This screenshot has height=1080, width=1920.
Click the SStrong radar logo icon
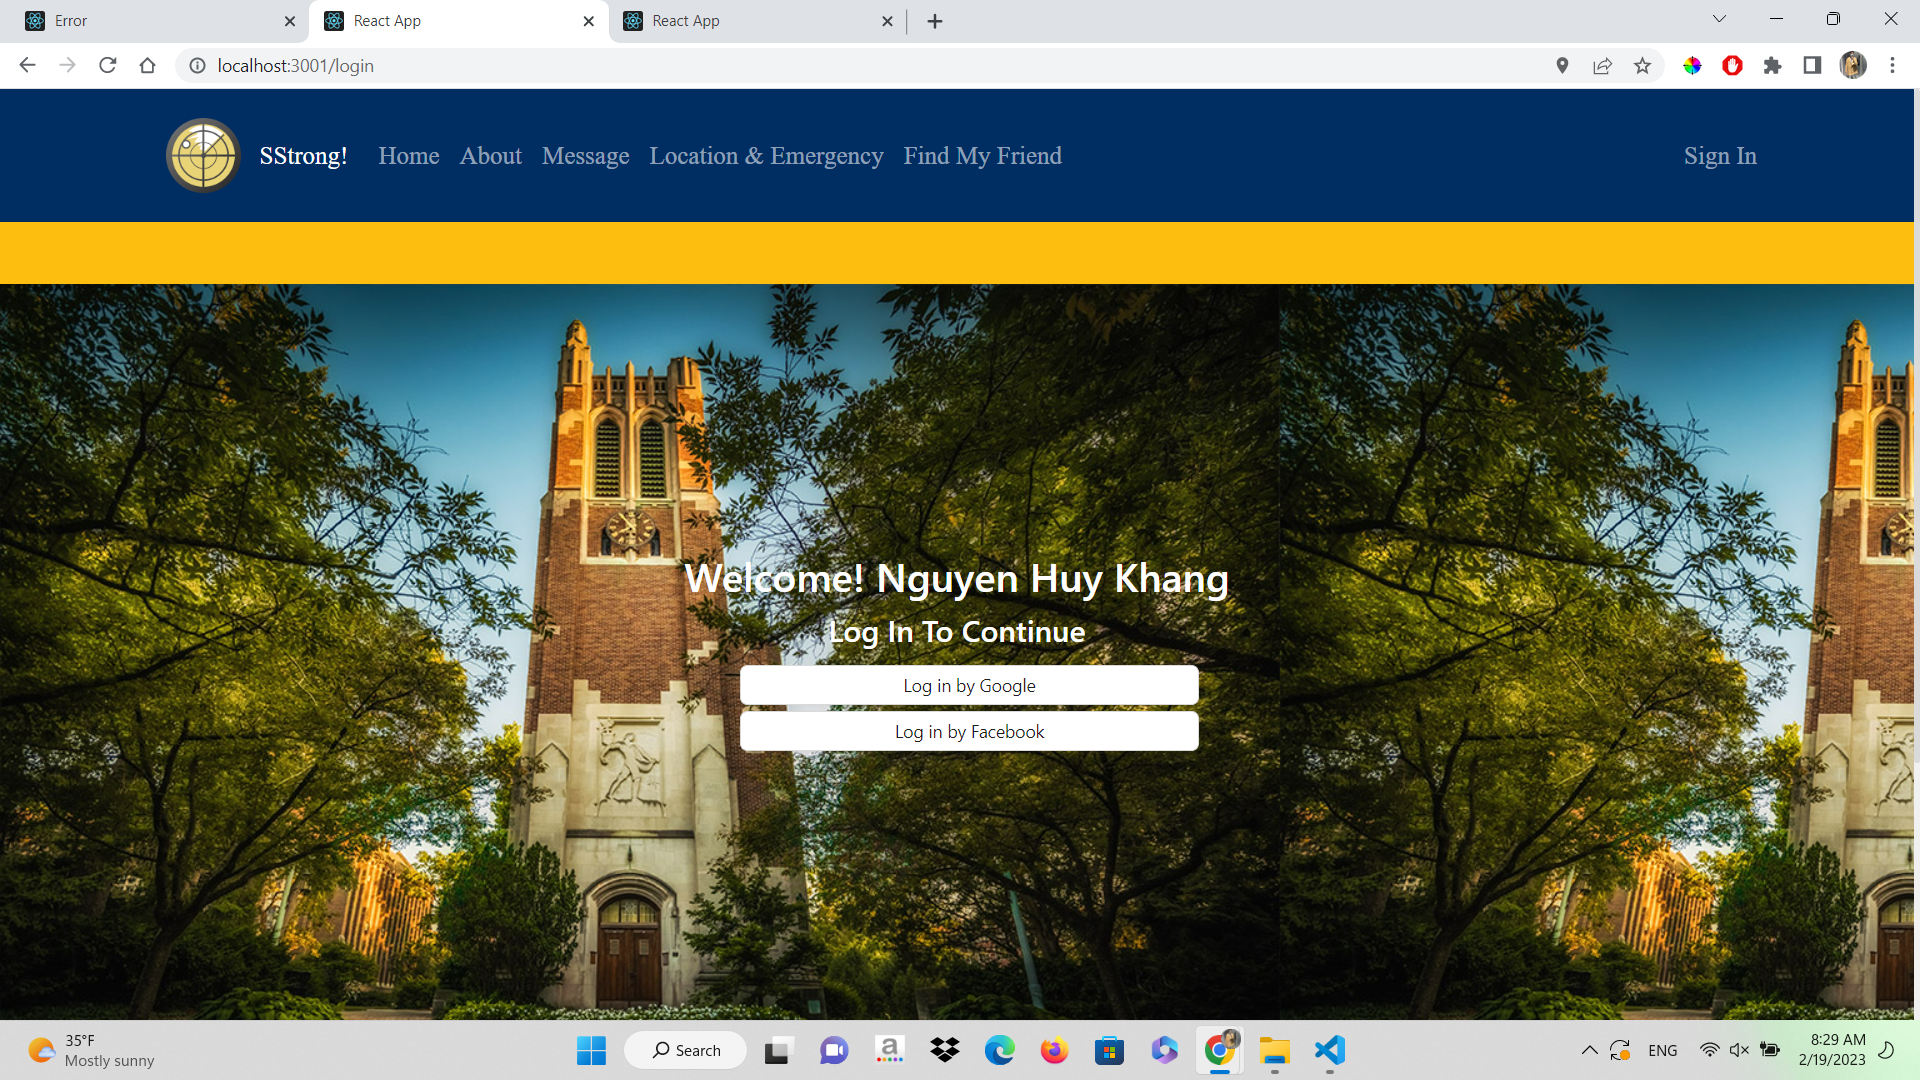click(203, 156)
